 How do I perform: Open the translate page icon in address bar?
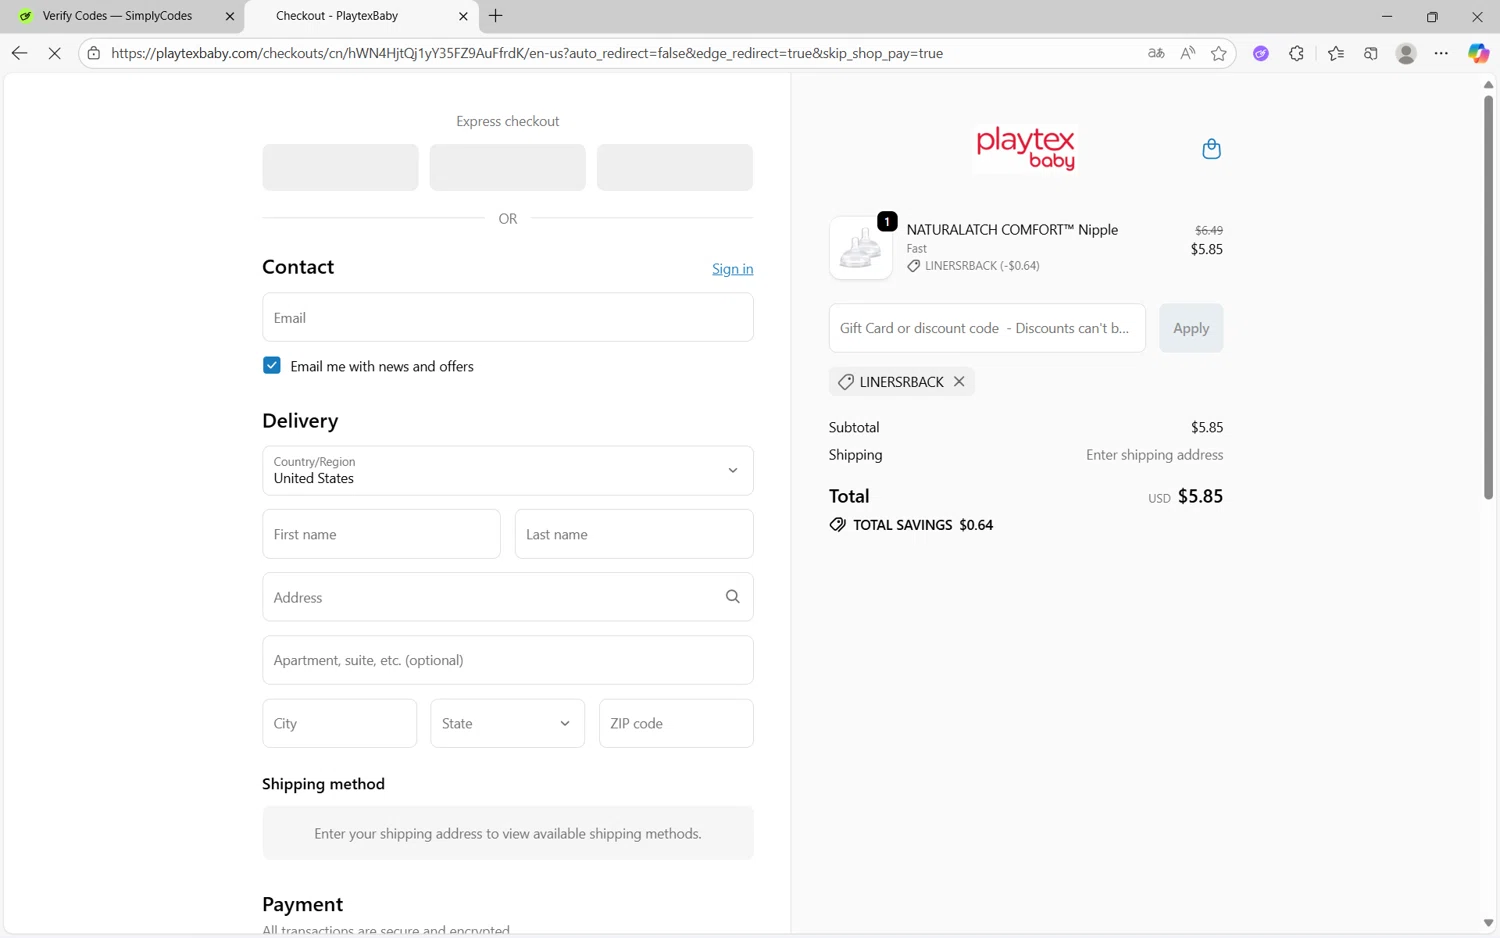[x=1156, y=53]
